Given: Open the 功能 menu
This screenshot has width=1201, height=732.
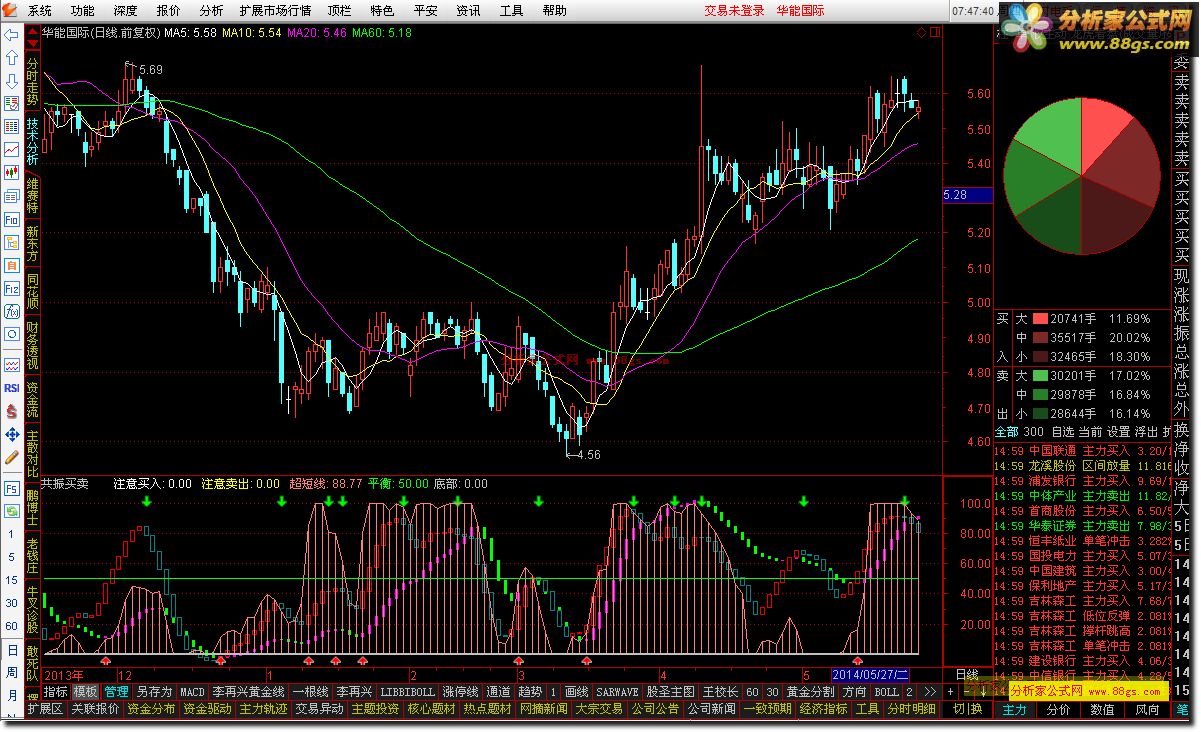Looking at the screenshot, I should (x=83, y=10).
